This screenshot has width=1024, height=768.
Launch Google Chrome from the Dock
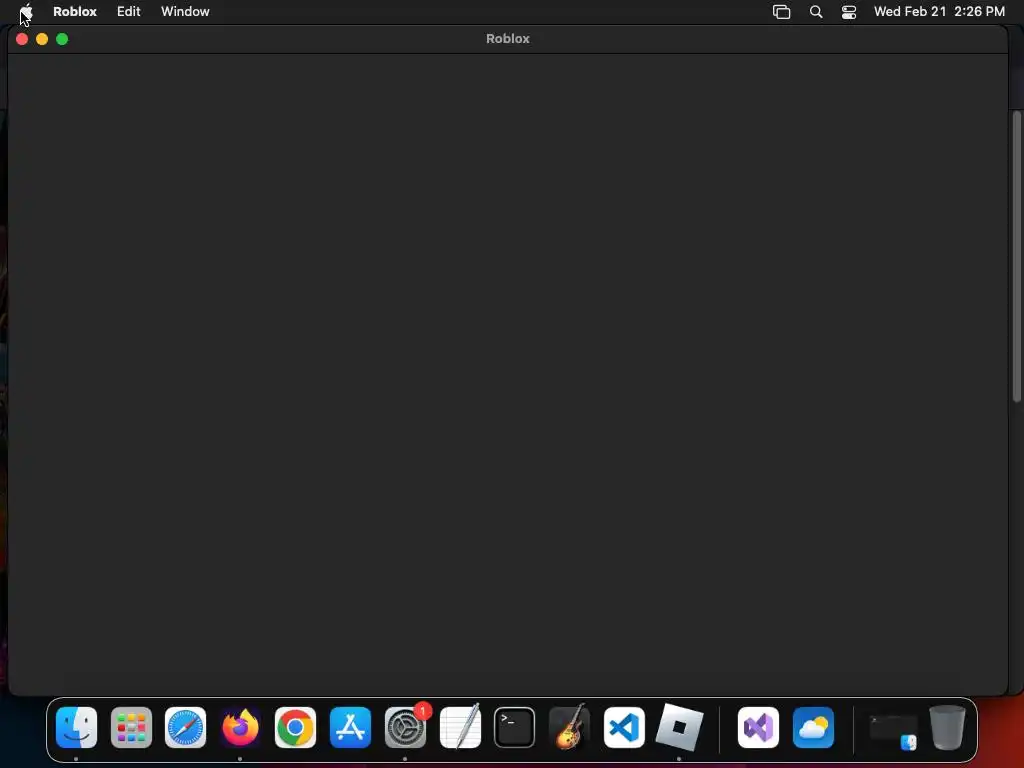point(295,728)
